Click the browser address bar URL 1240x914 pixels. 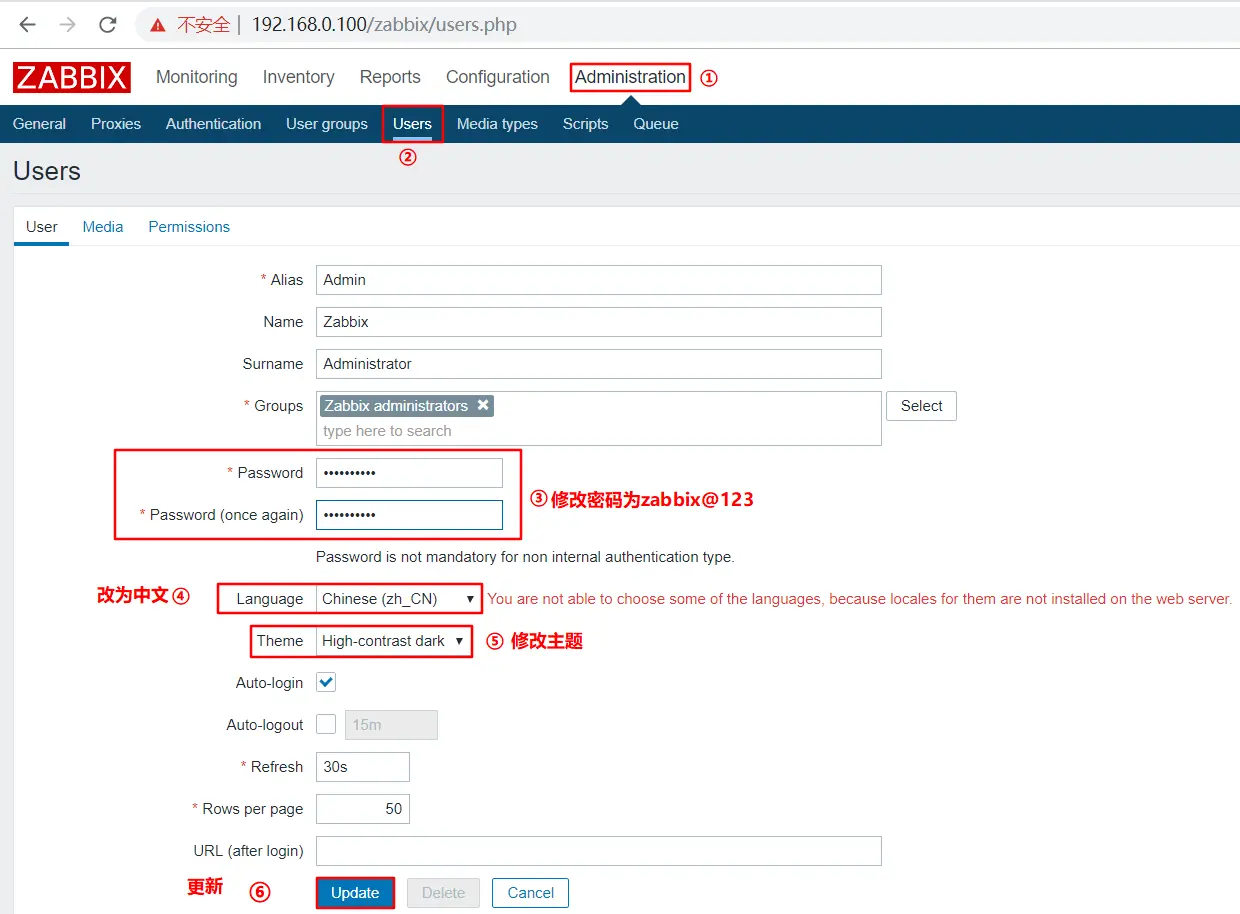pos(384,25)
